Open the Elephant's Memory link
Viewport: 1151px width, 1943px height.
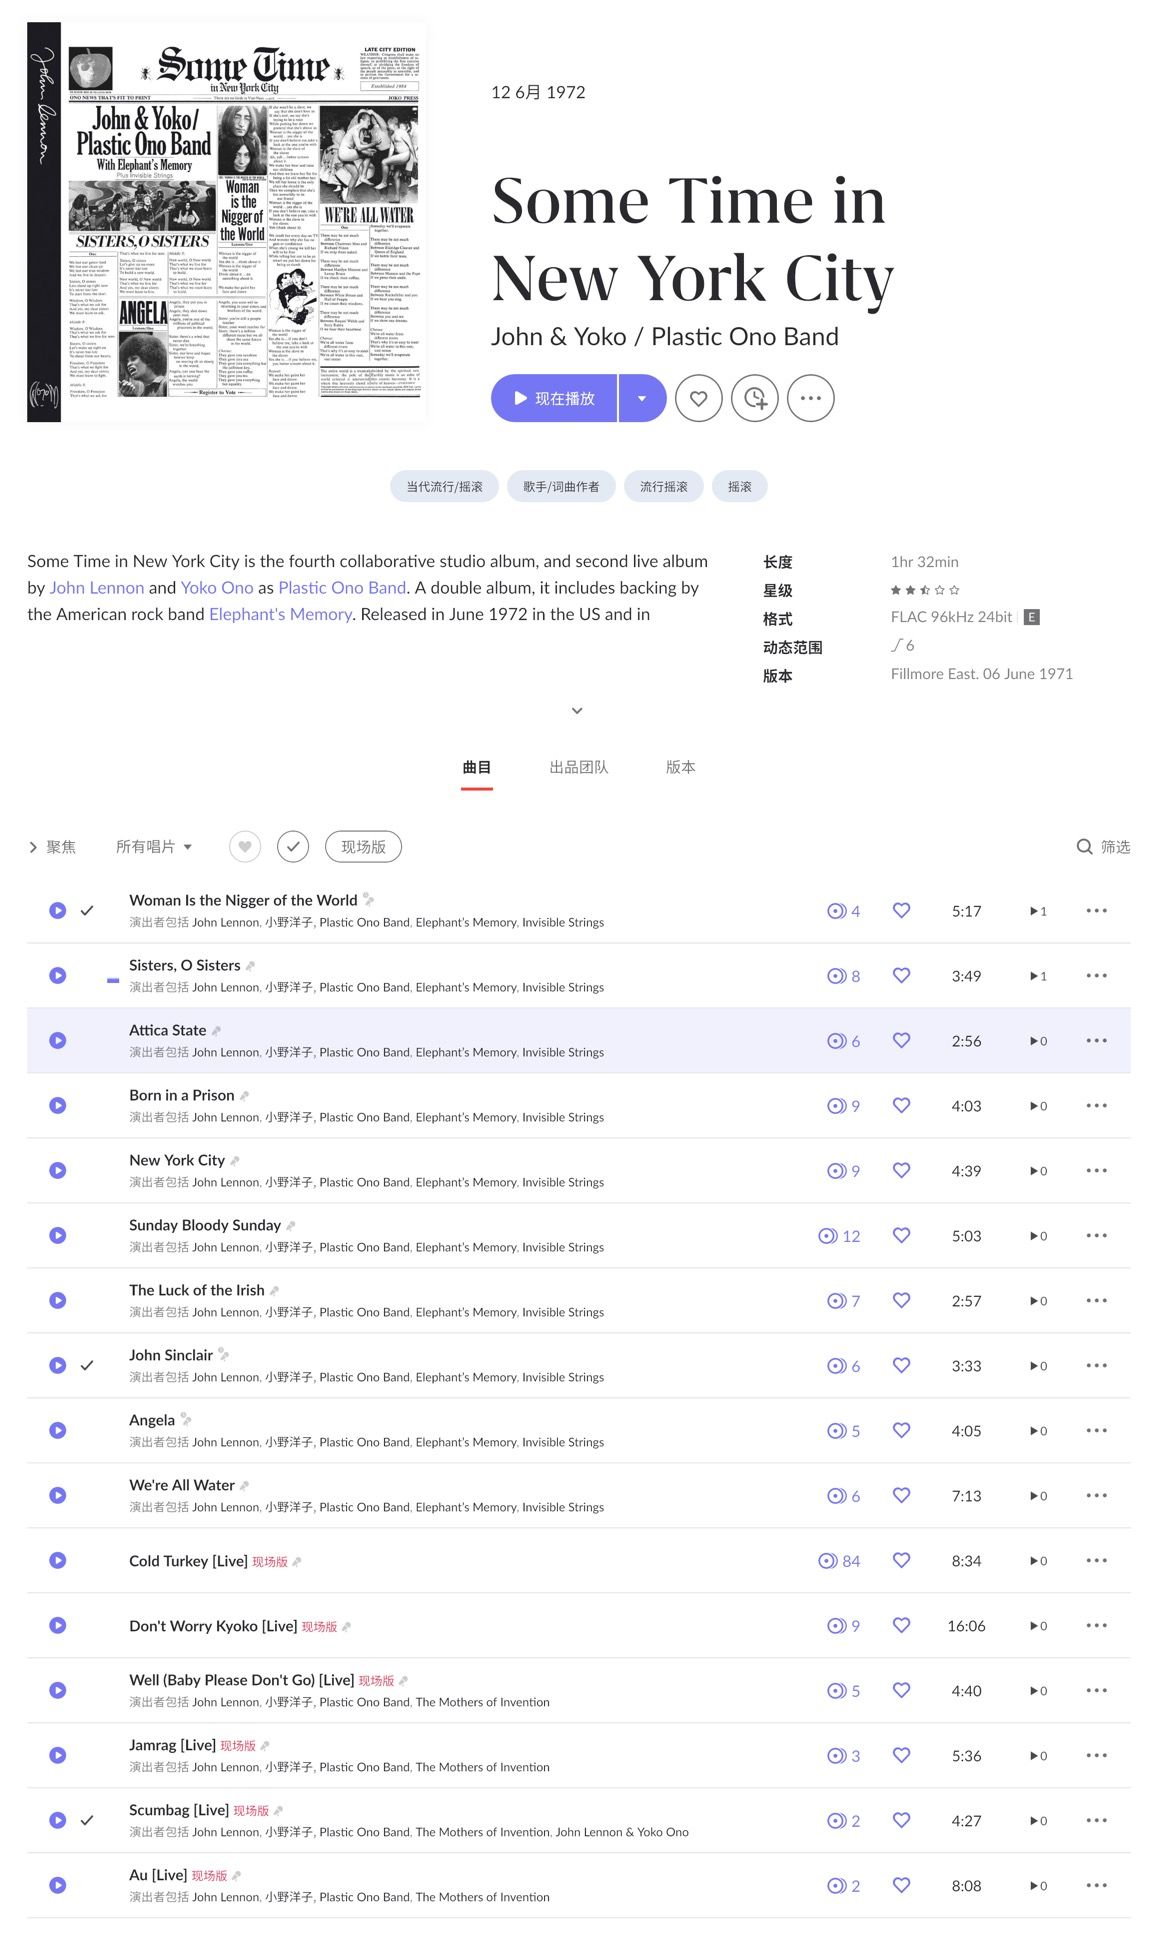pos(280,614)
